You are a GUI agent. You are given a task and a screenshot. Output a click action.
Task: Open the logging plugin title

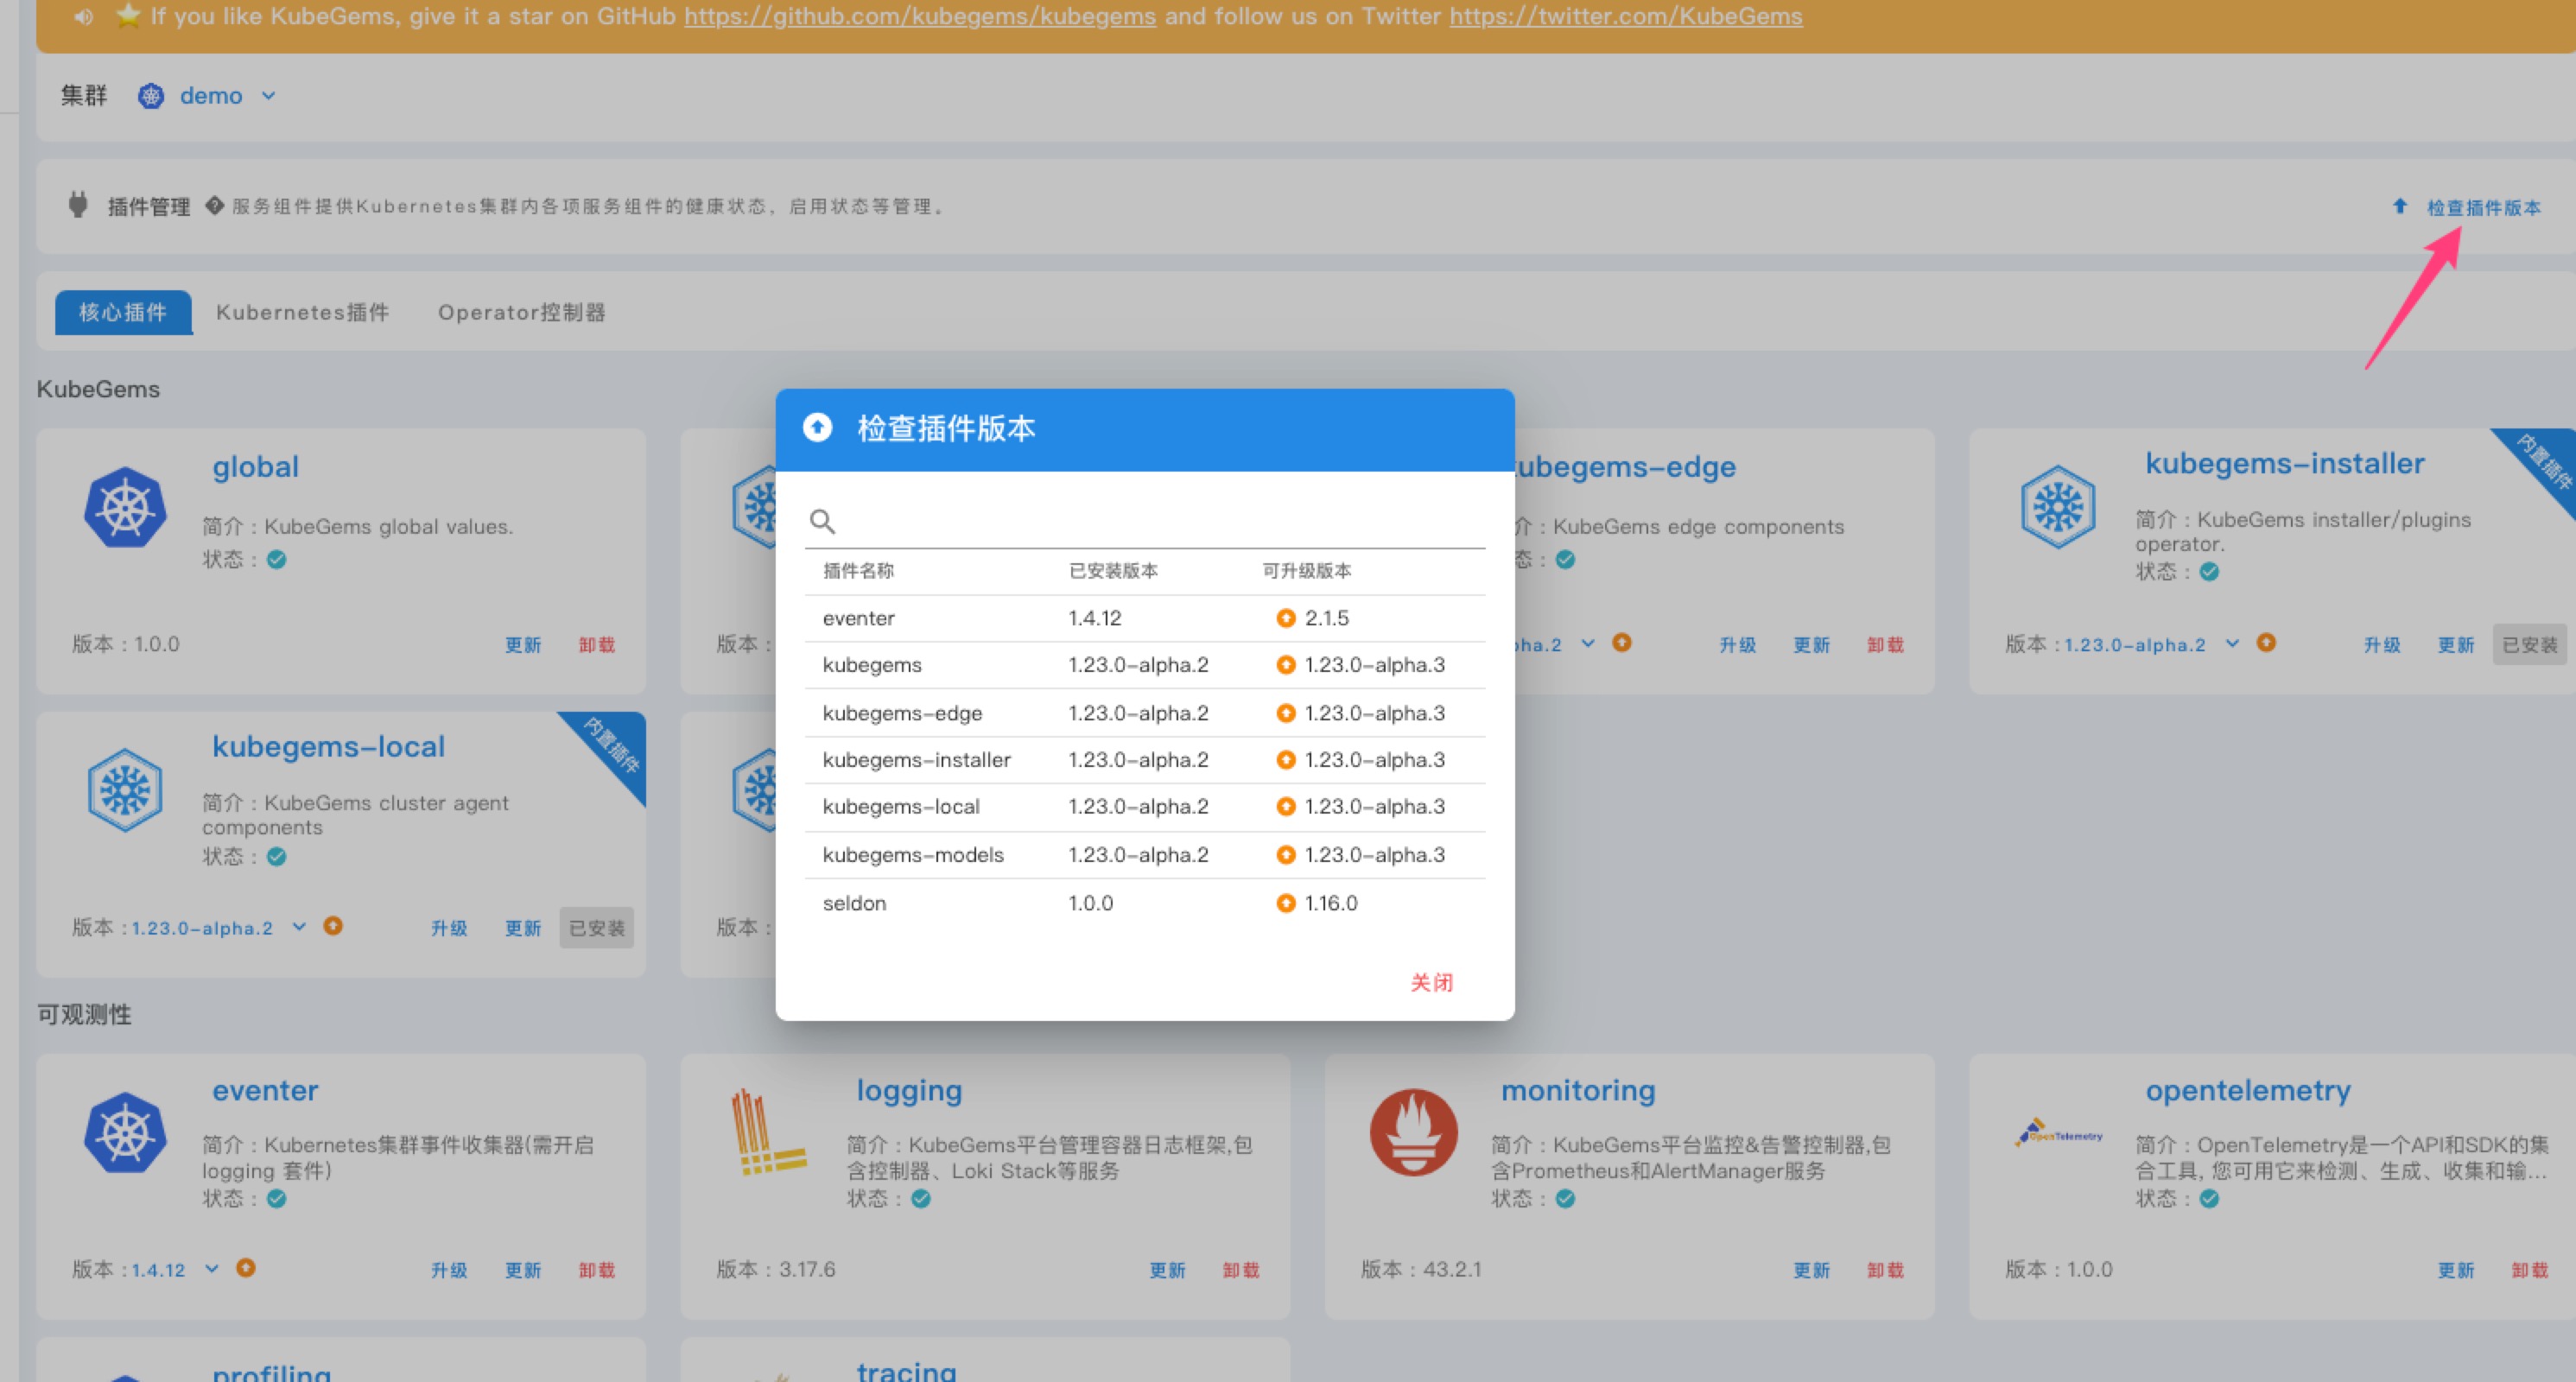click(x=909, y=1090)
